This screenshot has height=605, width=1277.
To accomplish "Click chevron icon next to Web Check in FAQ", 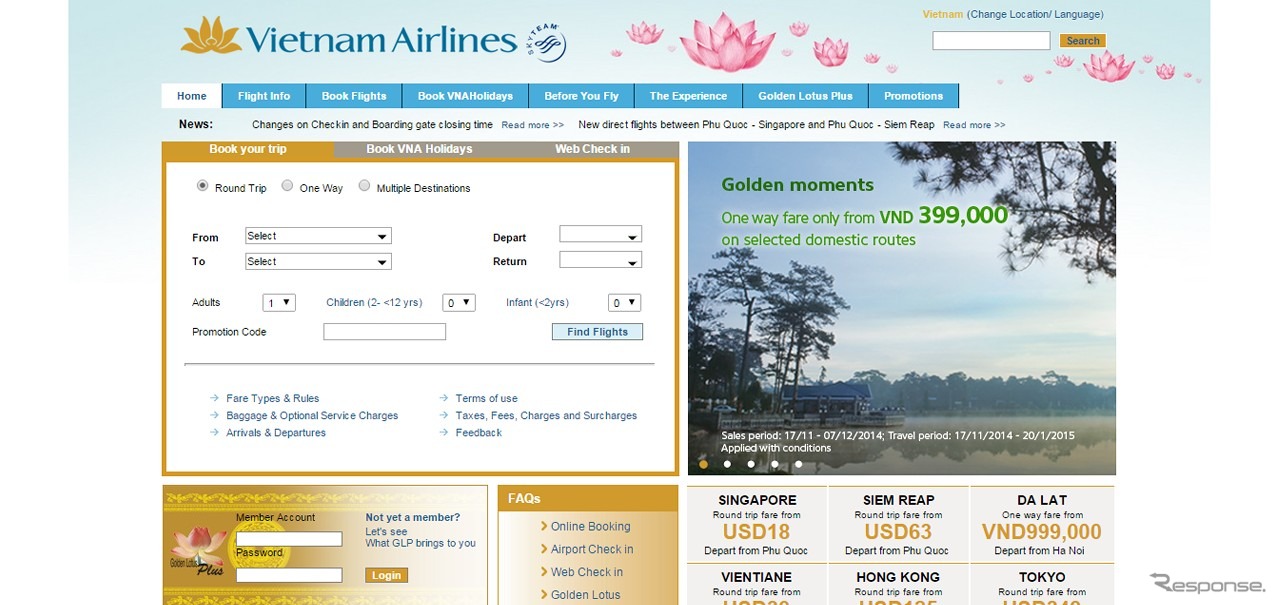I will (x=543, y=572).
